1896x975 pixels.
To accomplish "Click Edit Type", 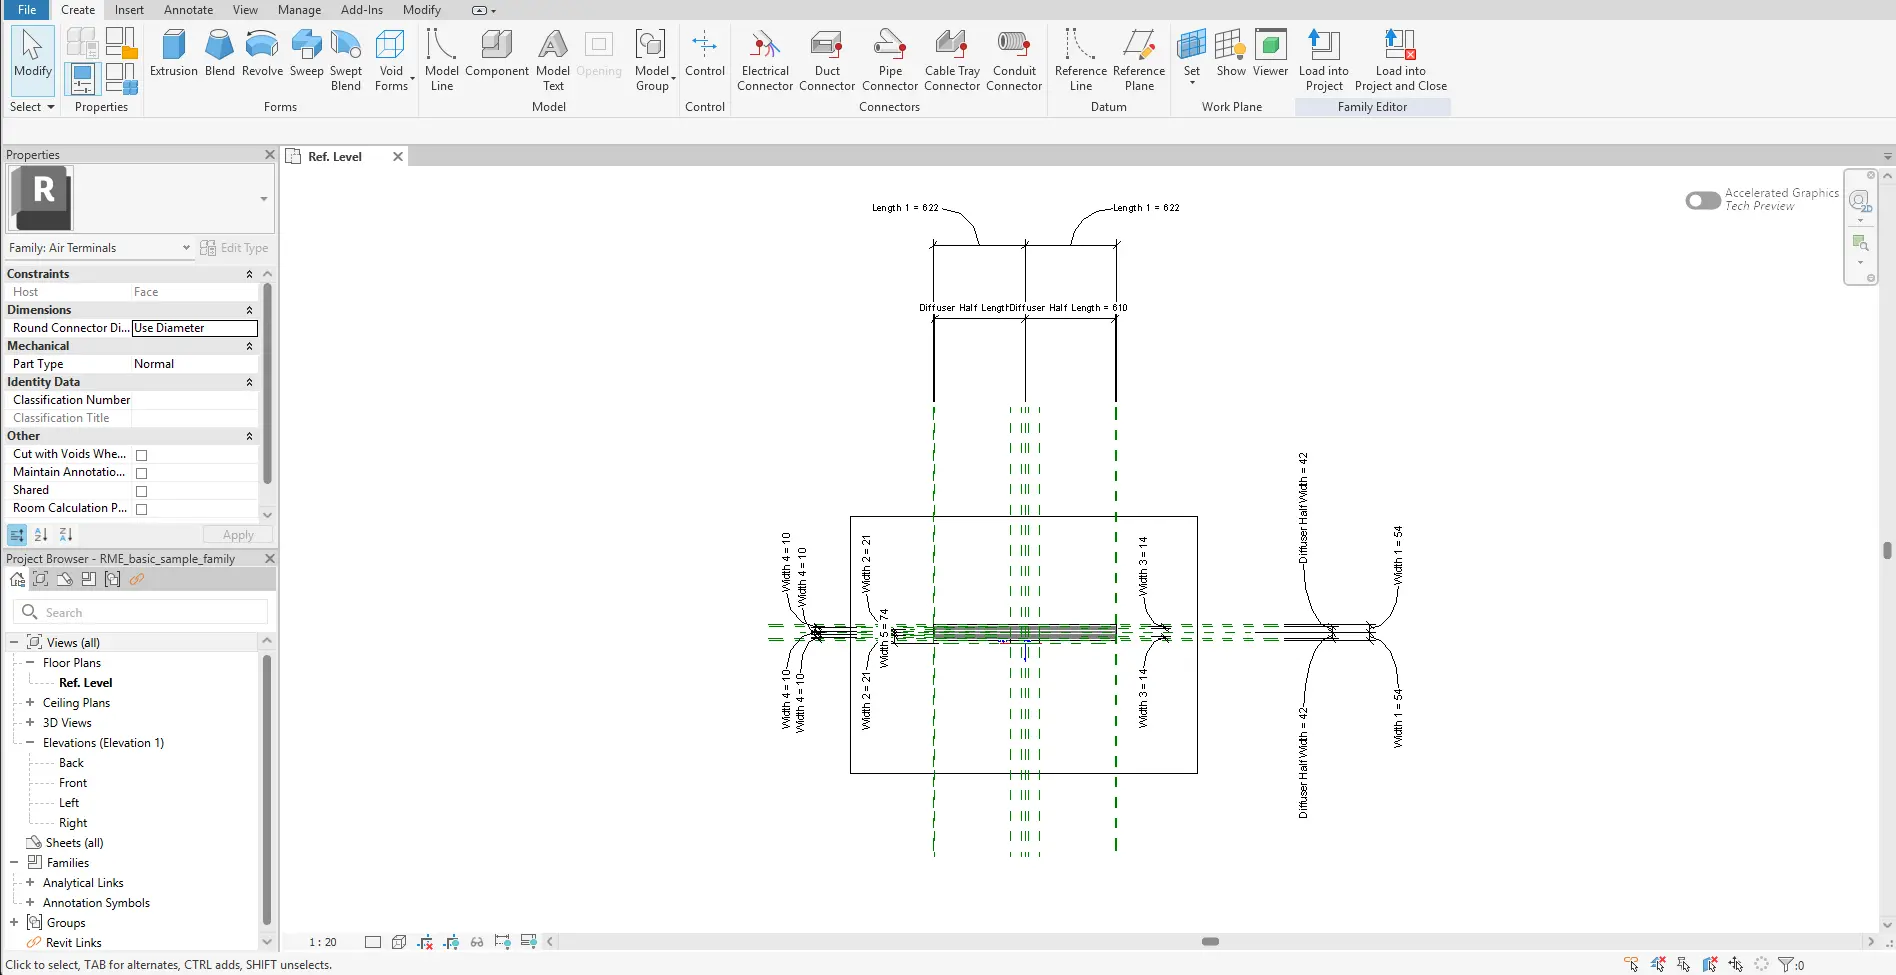I will (236, 247).
